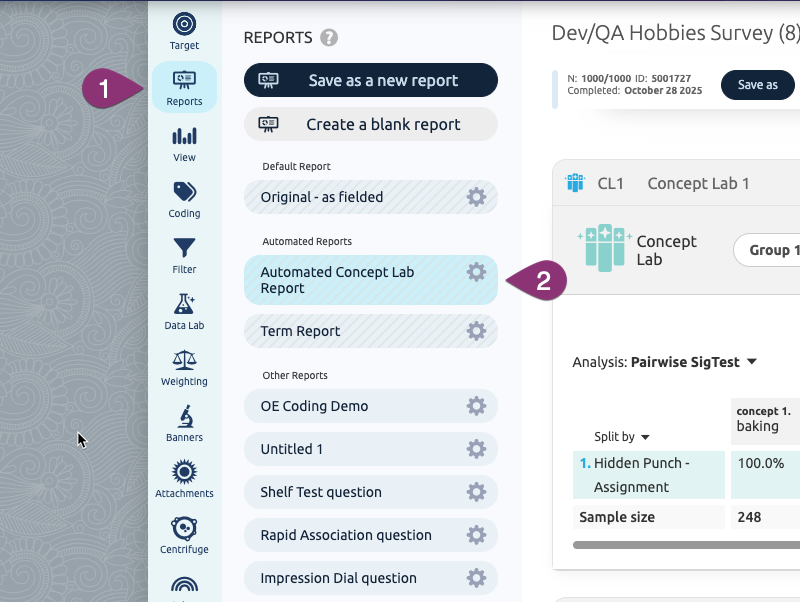
Task: Open the Filter funnel tool
Action: pyautogui.click(x=184, y=255)
